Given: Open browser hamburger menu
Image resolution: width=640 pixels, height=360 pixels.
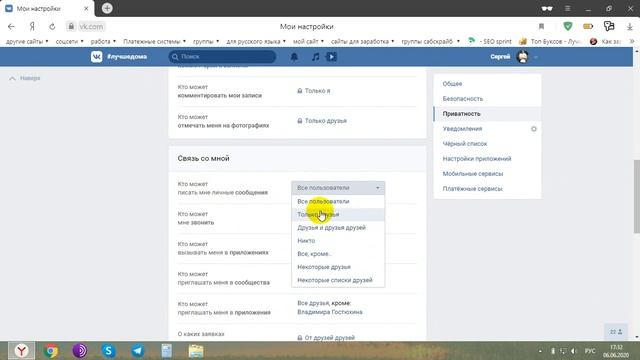Looking at the screenshot, I should point(567,8).
